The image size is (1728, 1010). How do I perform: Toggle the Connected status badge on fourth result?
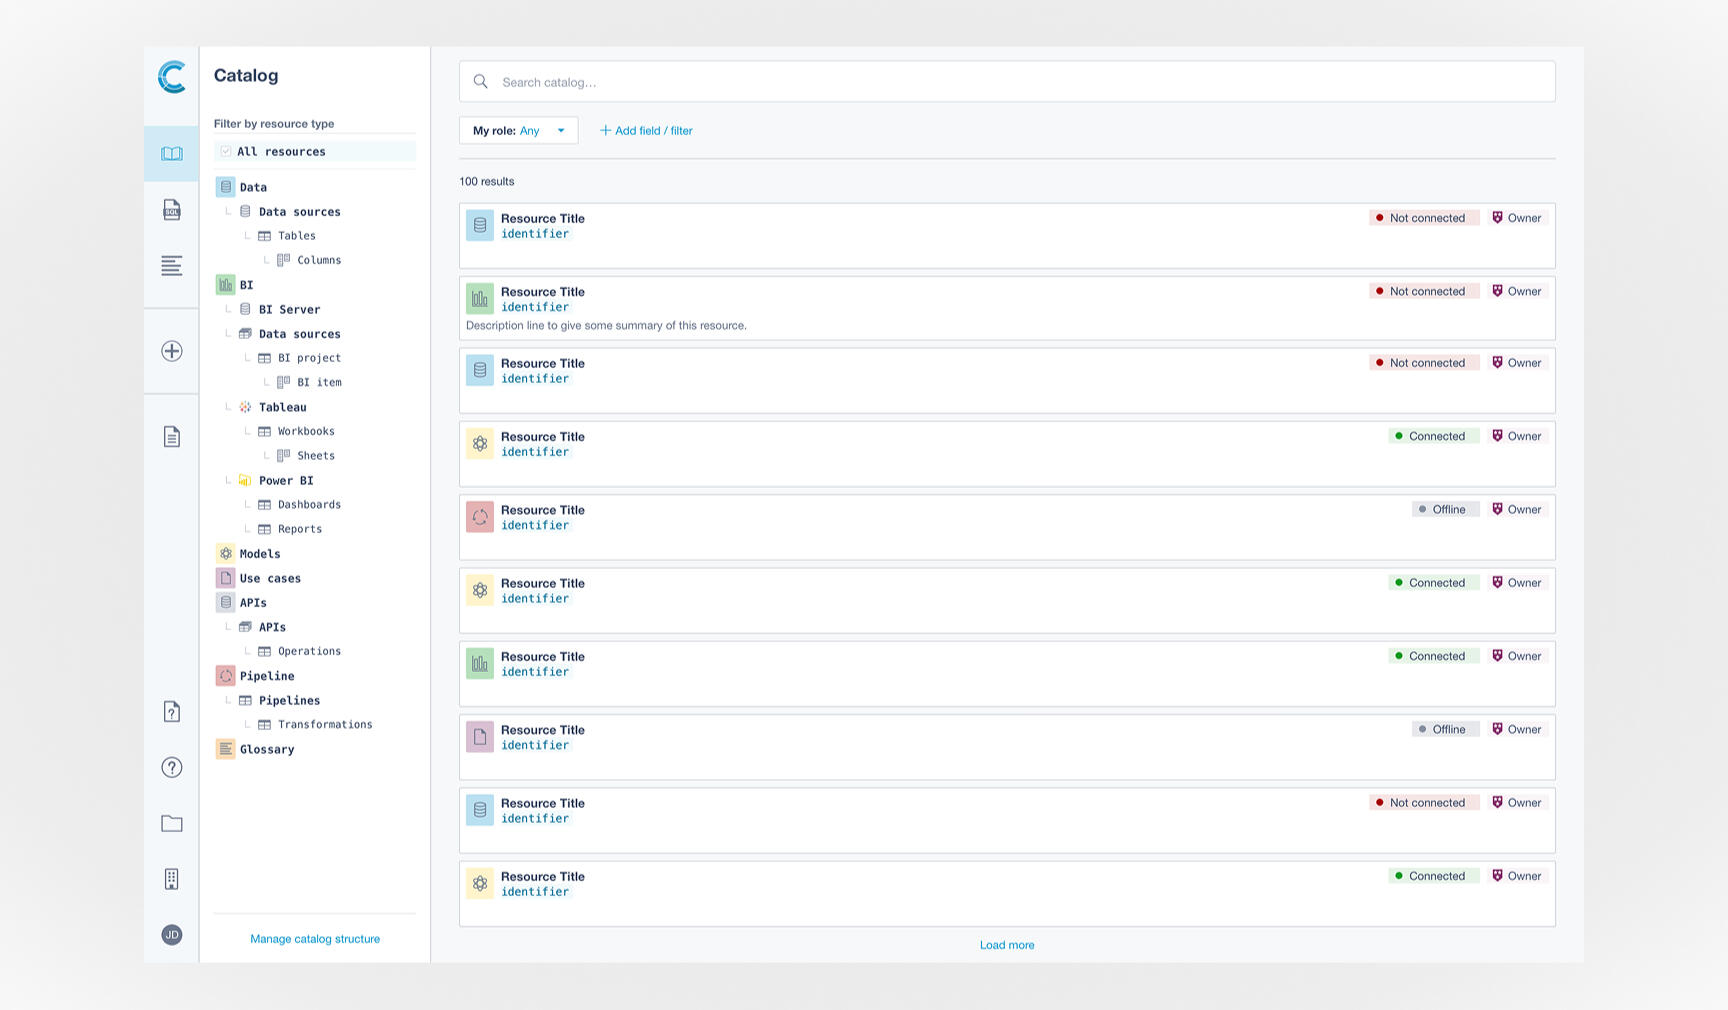[x=1434, y=436]
